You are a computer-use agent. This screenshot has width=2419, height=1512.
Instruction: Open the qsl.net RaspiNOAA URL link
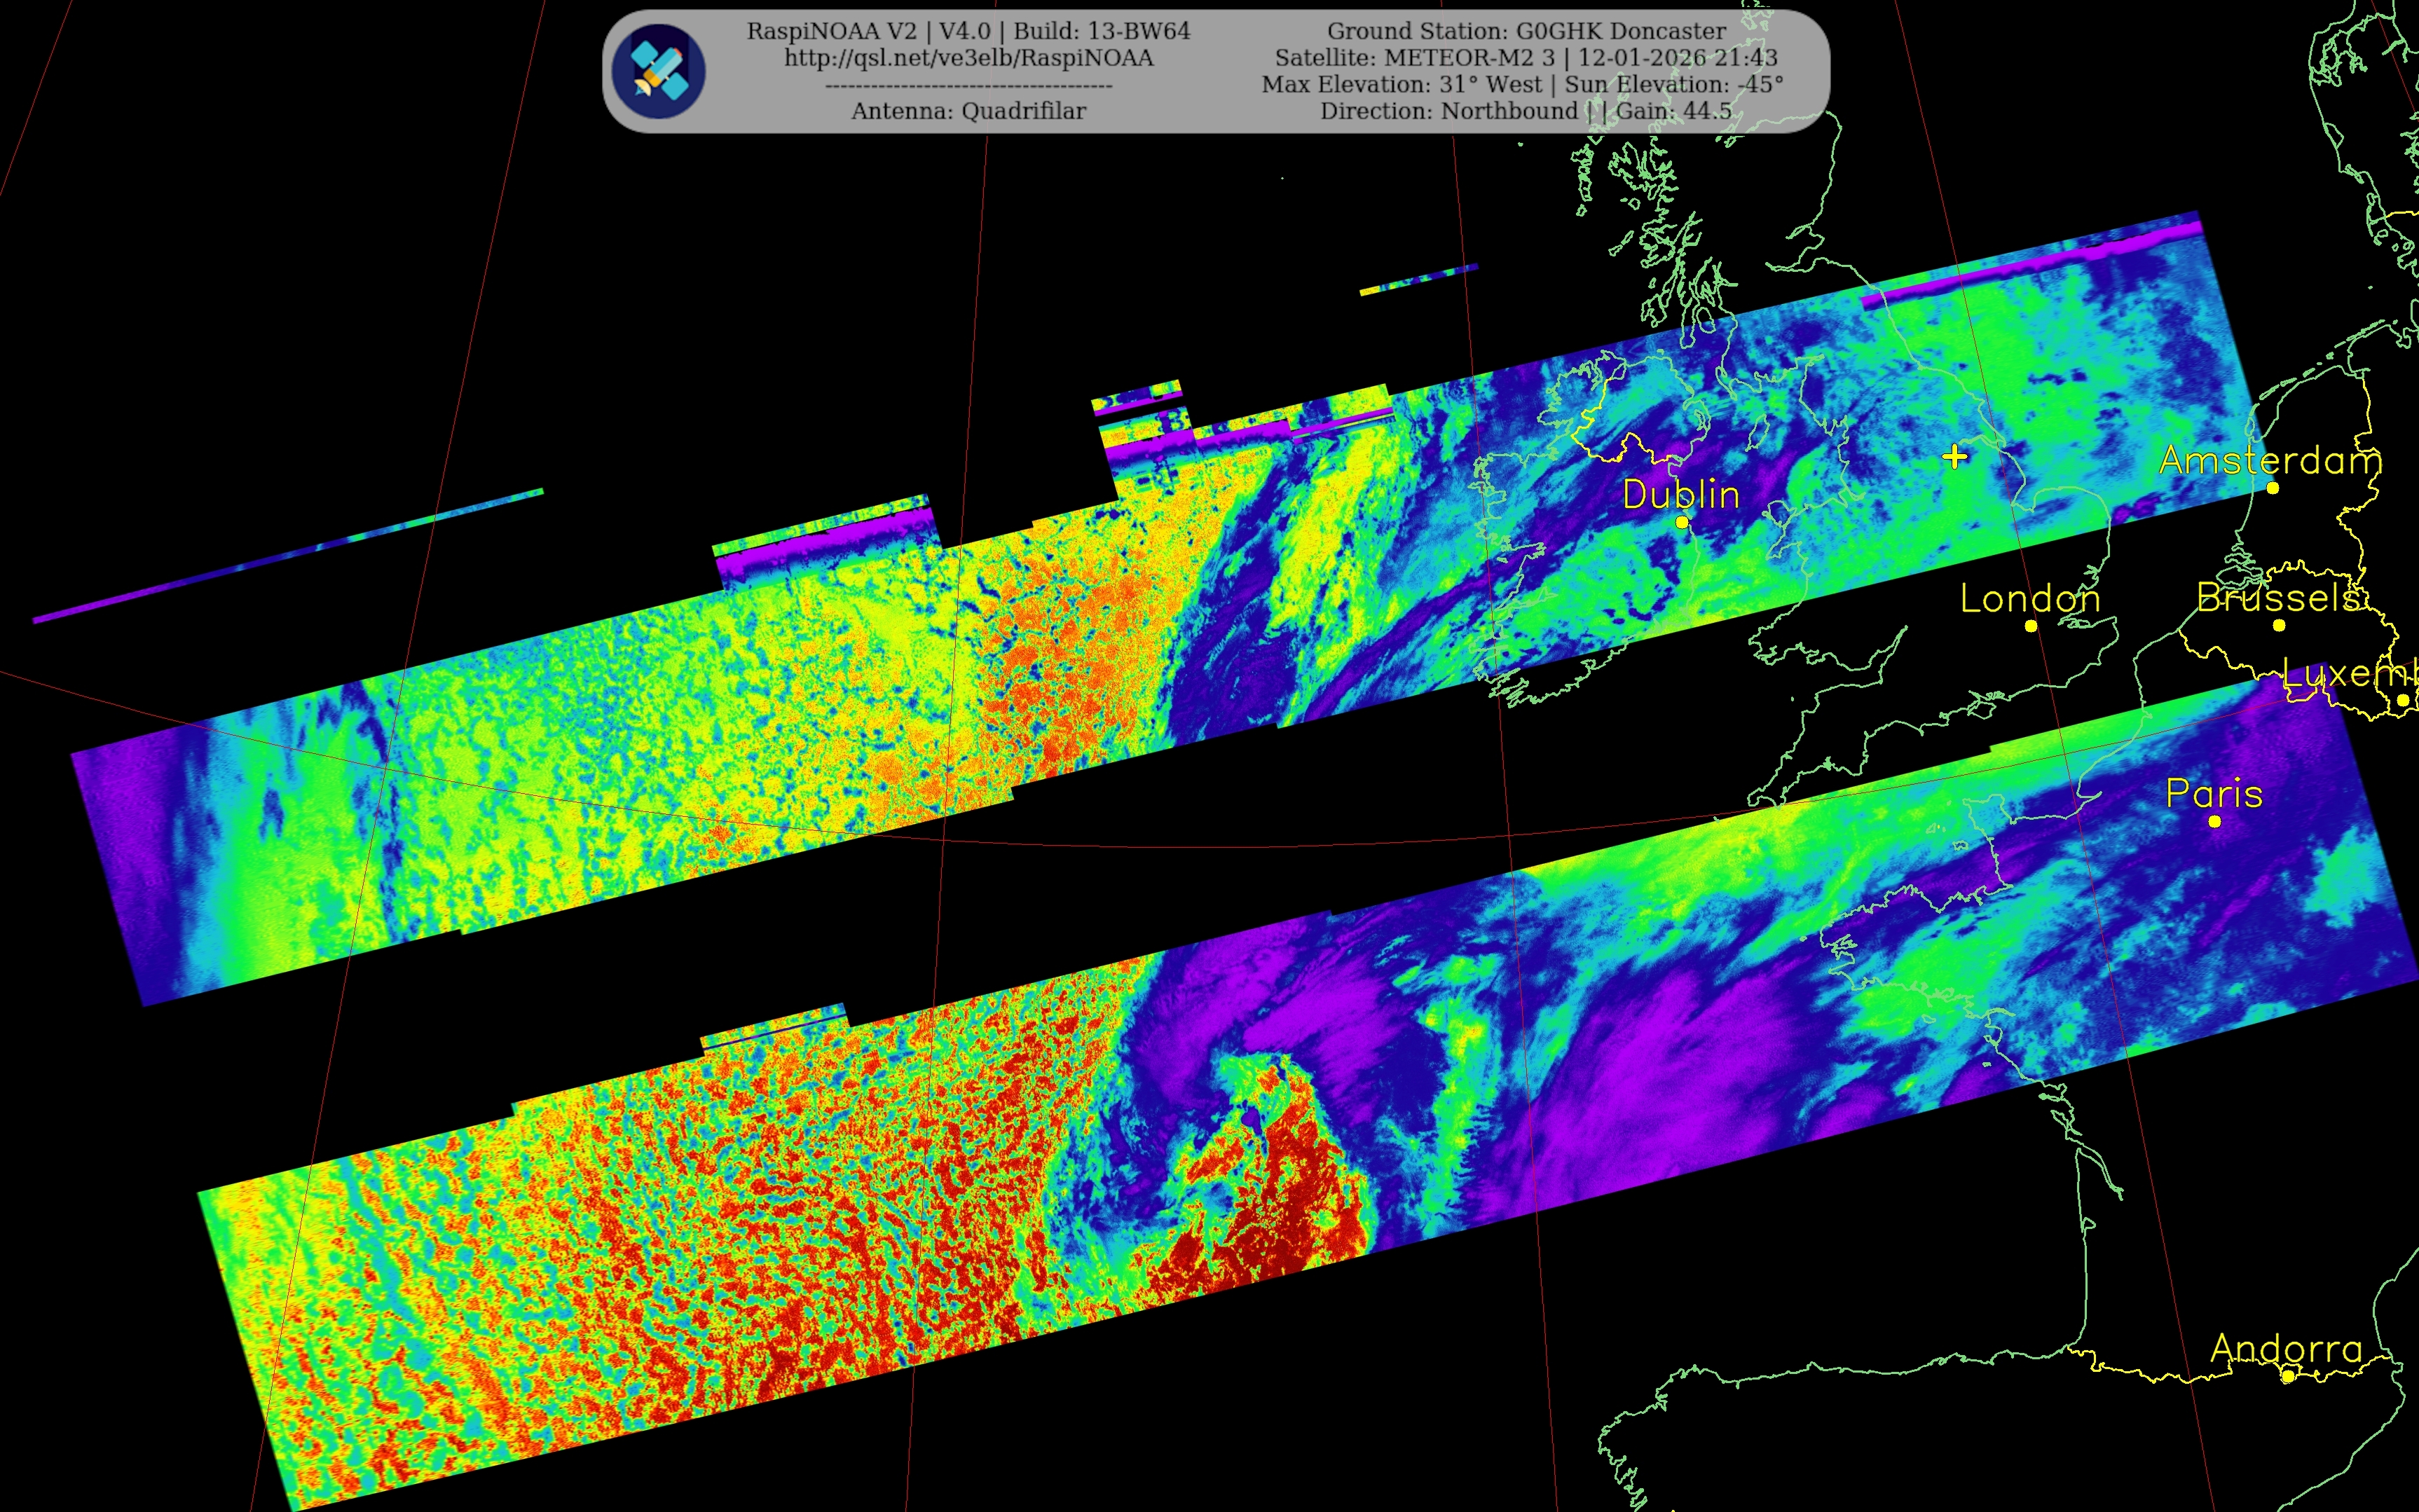pyautogui.click(x=968, y=58)
